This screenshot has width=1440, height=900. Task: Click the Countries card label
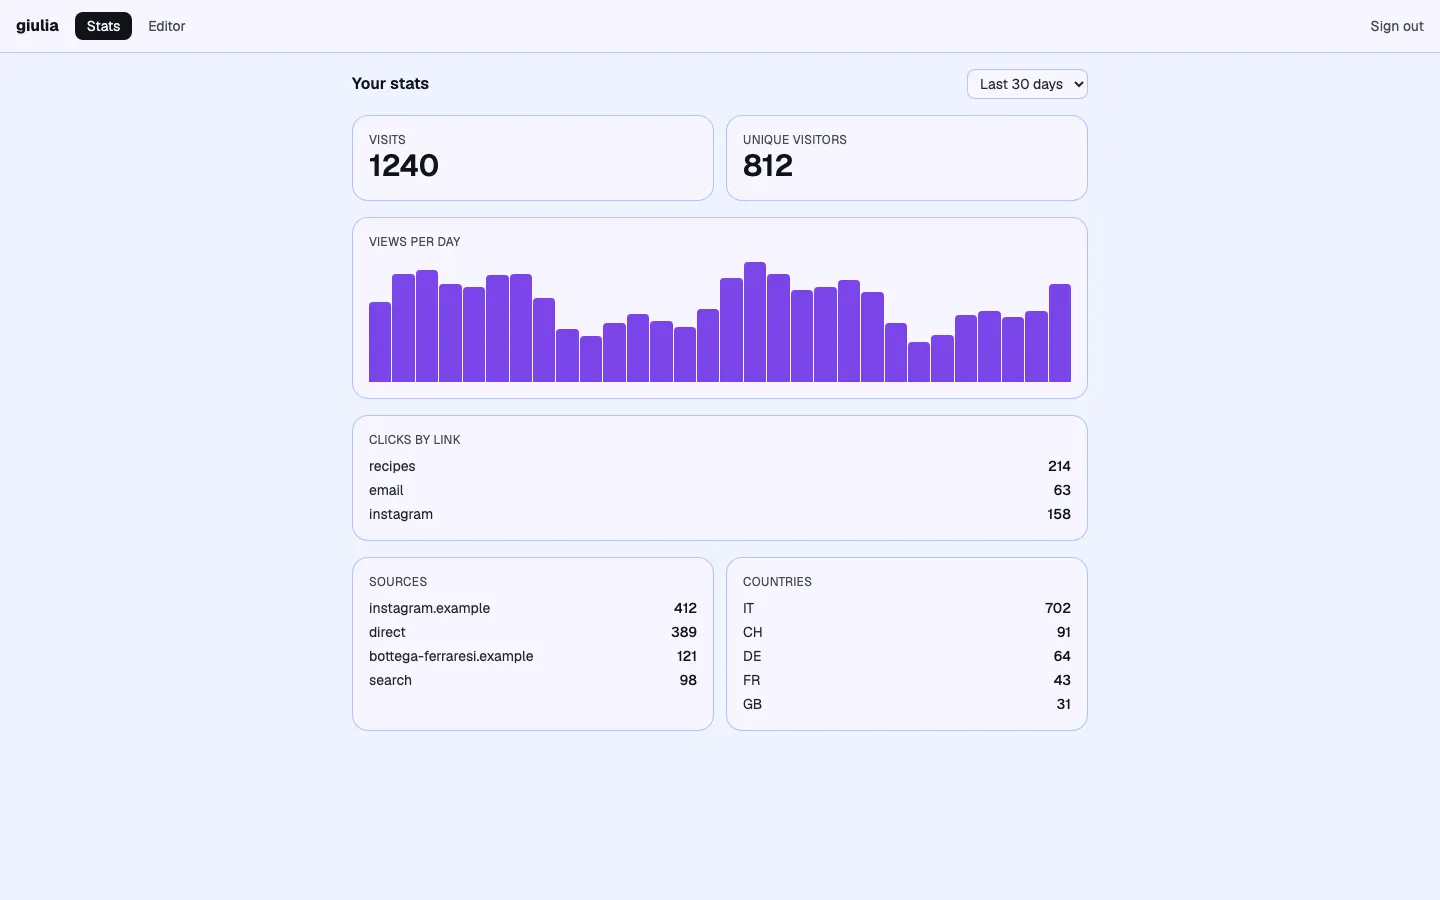[x=777, y=582]
